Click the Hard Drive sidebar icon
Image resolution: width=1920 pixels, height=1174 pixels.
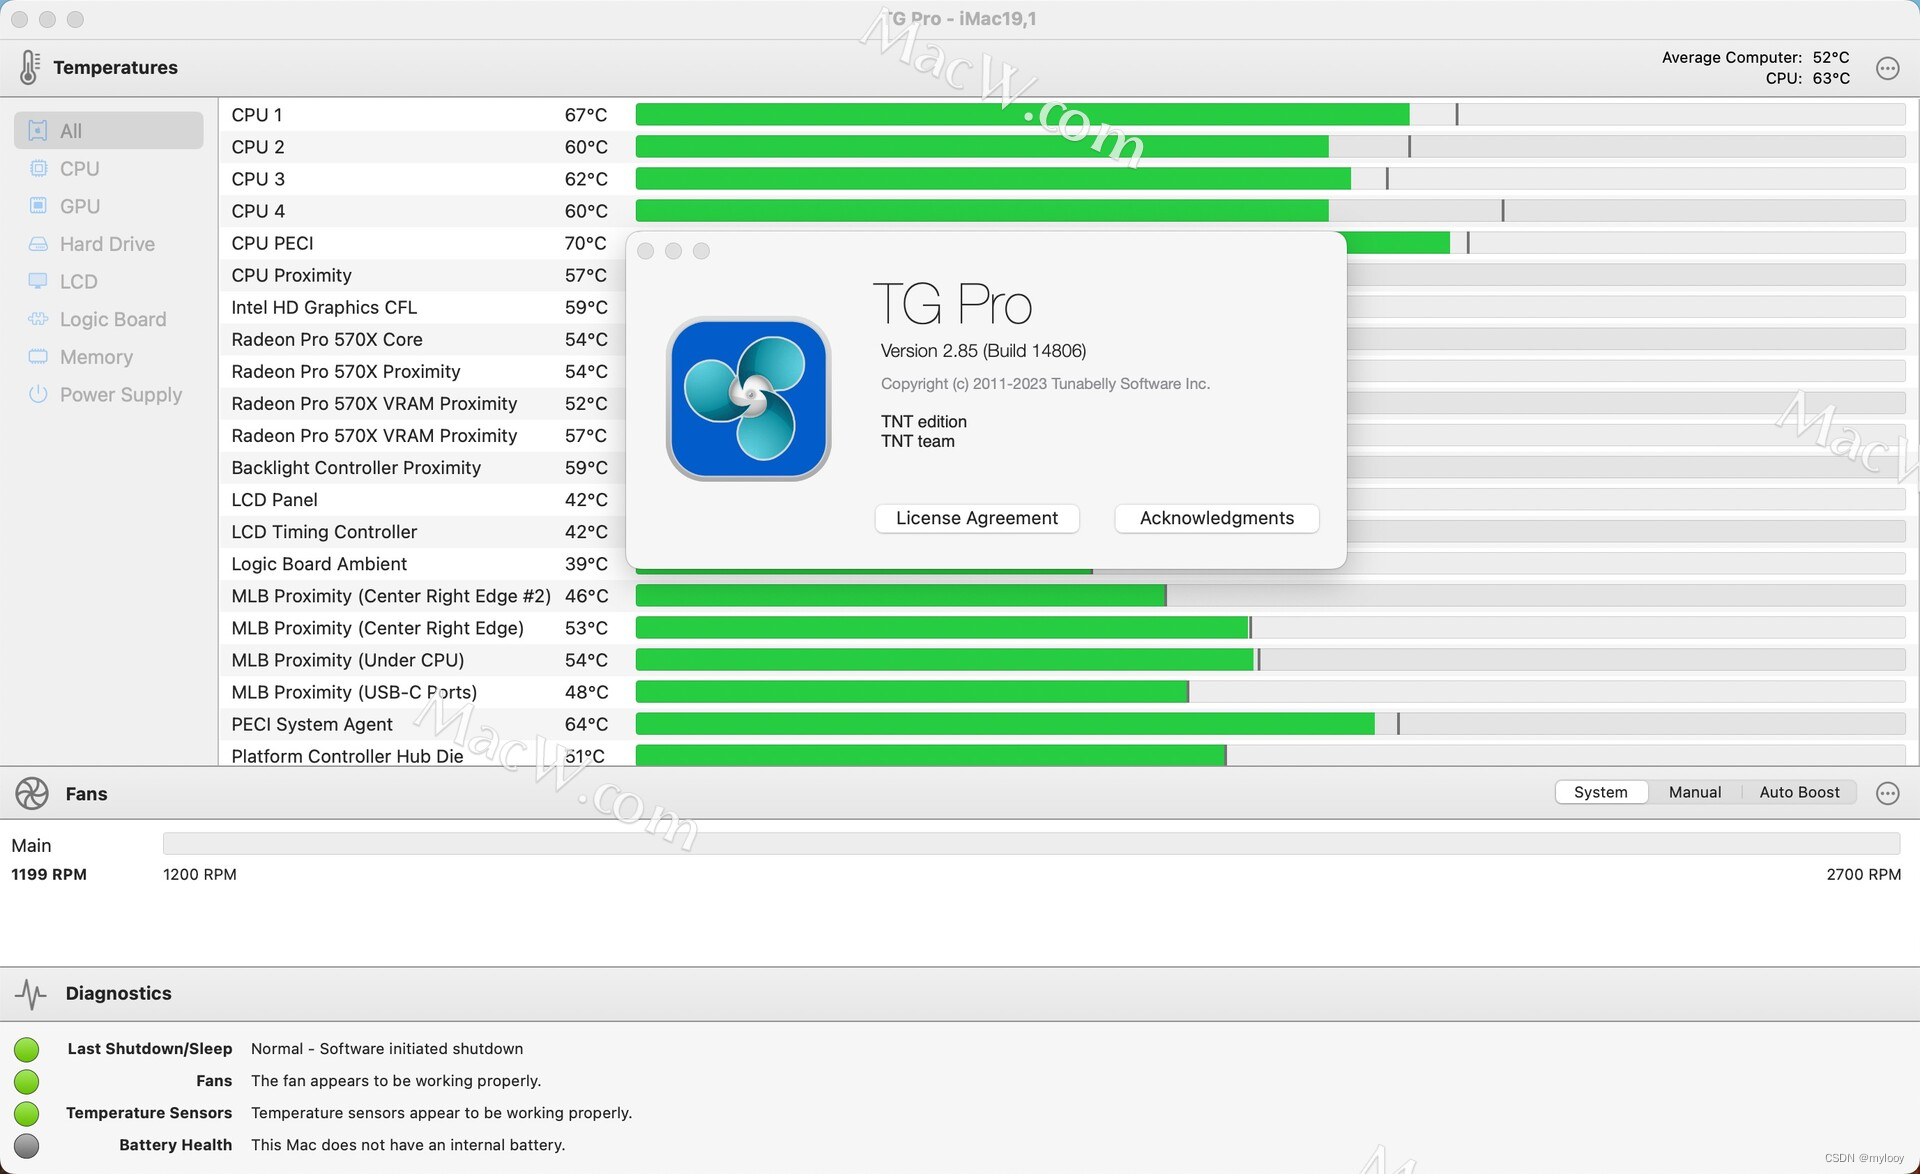[38, 244]
